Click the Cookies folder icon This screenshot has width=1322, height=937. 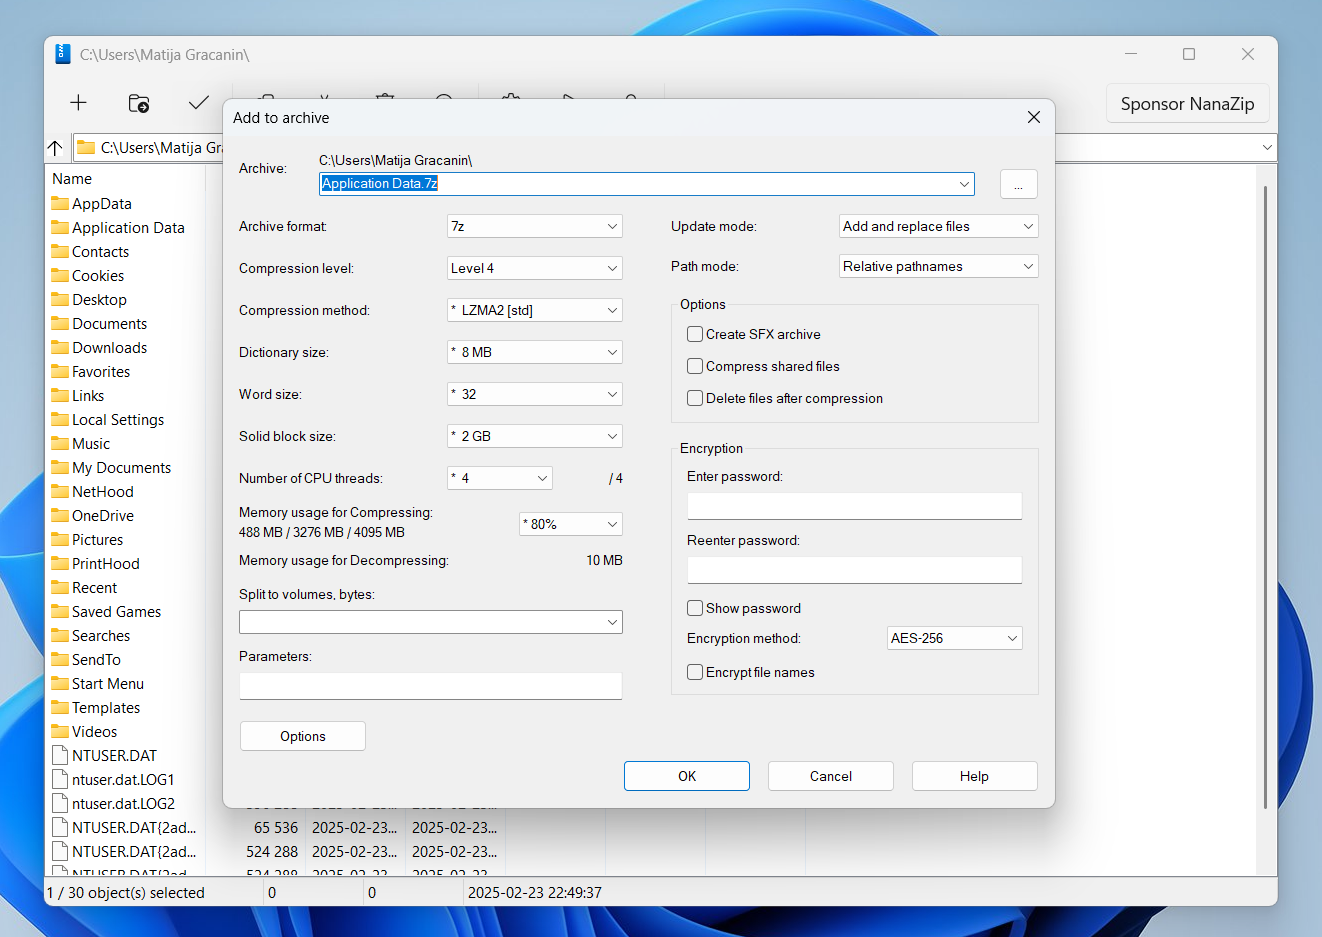(x=60, y=275)
